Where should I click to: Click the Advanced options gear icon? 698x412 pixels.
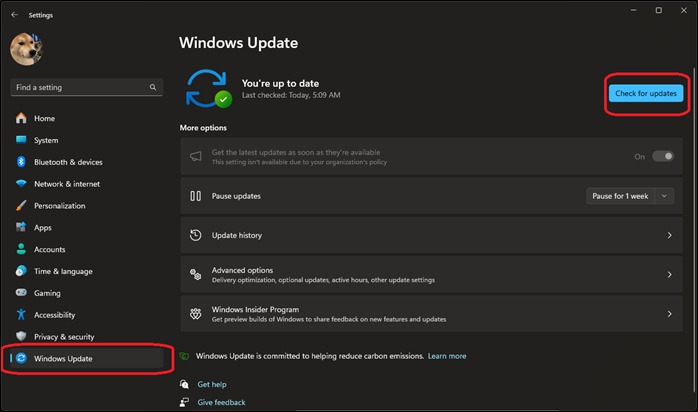click(x=196, y=274)
